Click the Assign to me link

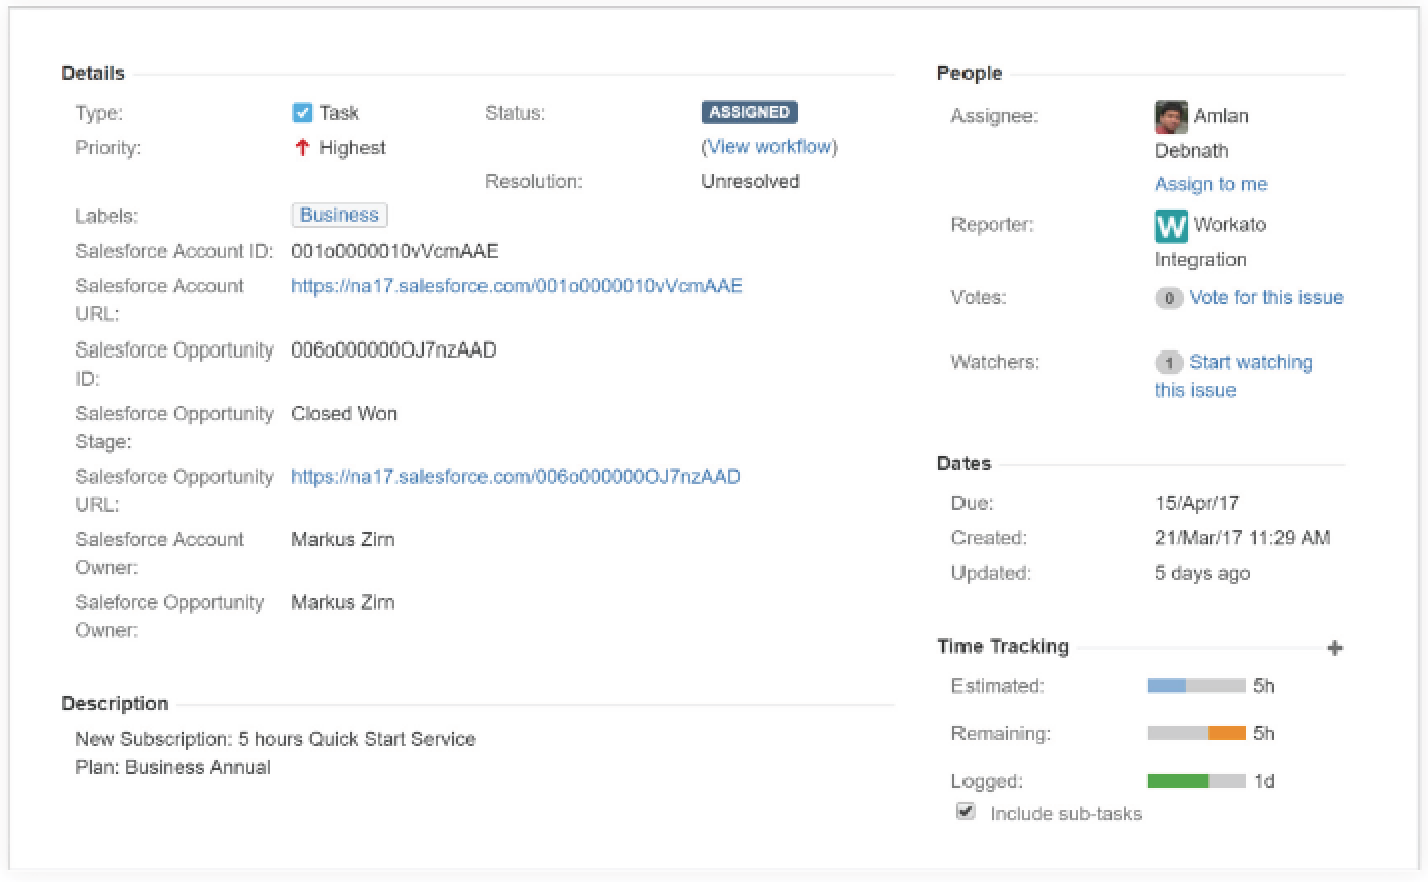1211,184
